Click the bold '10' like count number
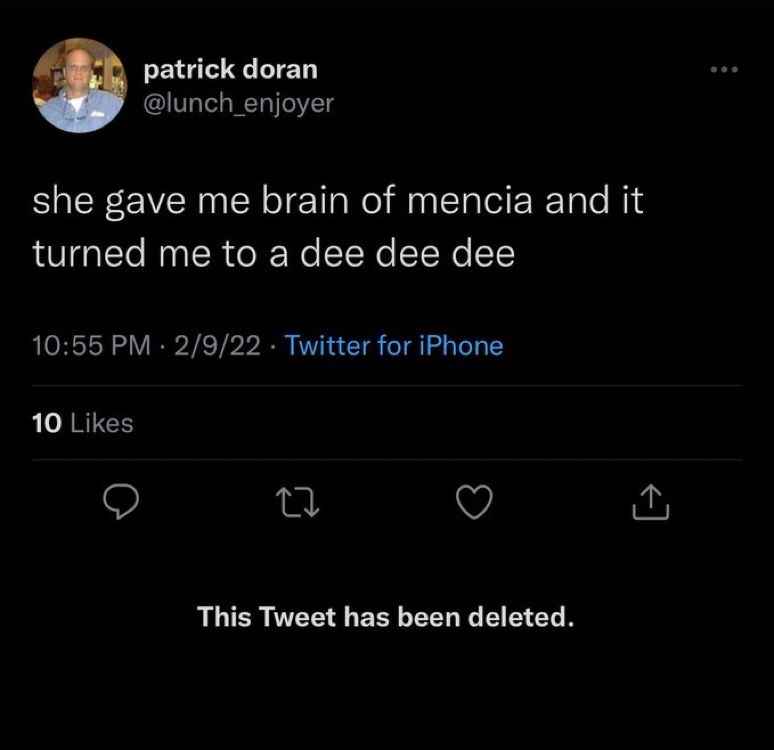This screenshot has width=774, height=750. click(47, 423)
